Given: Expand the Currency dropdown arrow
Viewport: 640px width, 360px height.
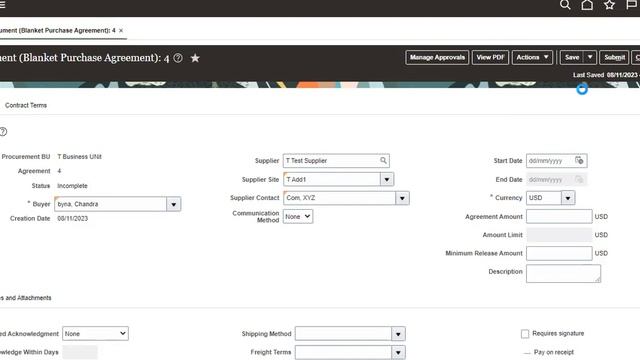Looking at the screenshot, I should tap(568, 198).
